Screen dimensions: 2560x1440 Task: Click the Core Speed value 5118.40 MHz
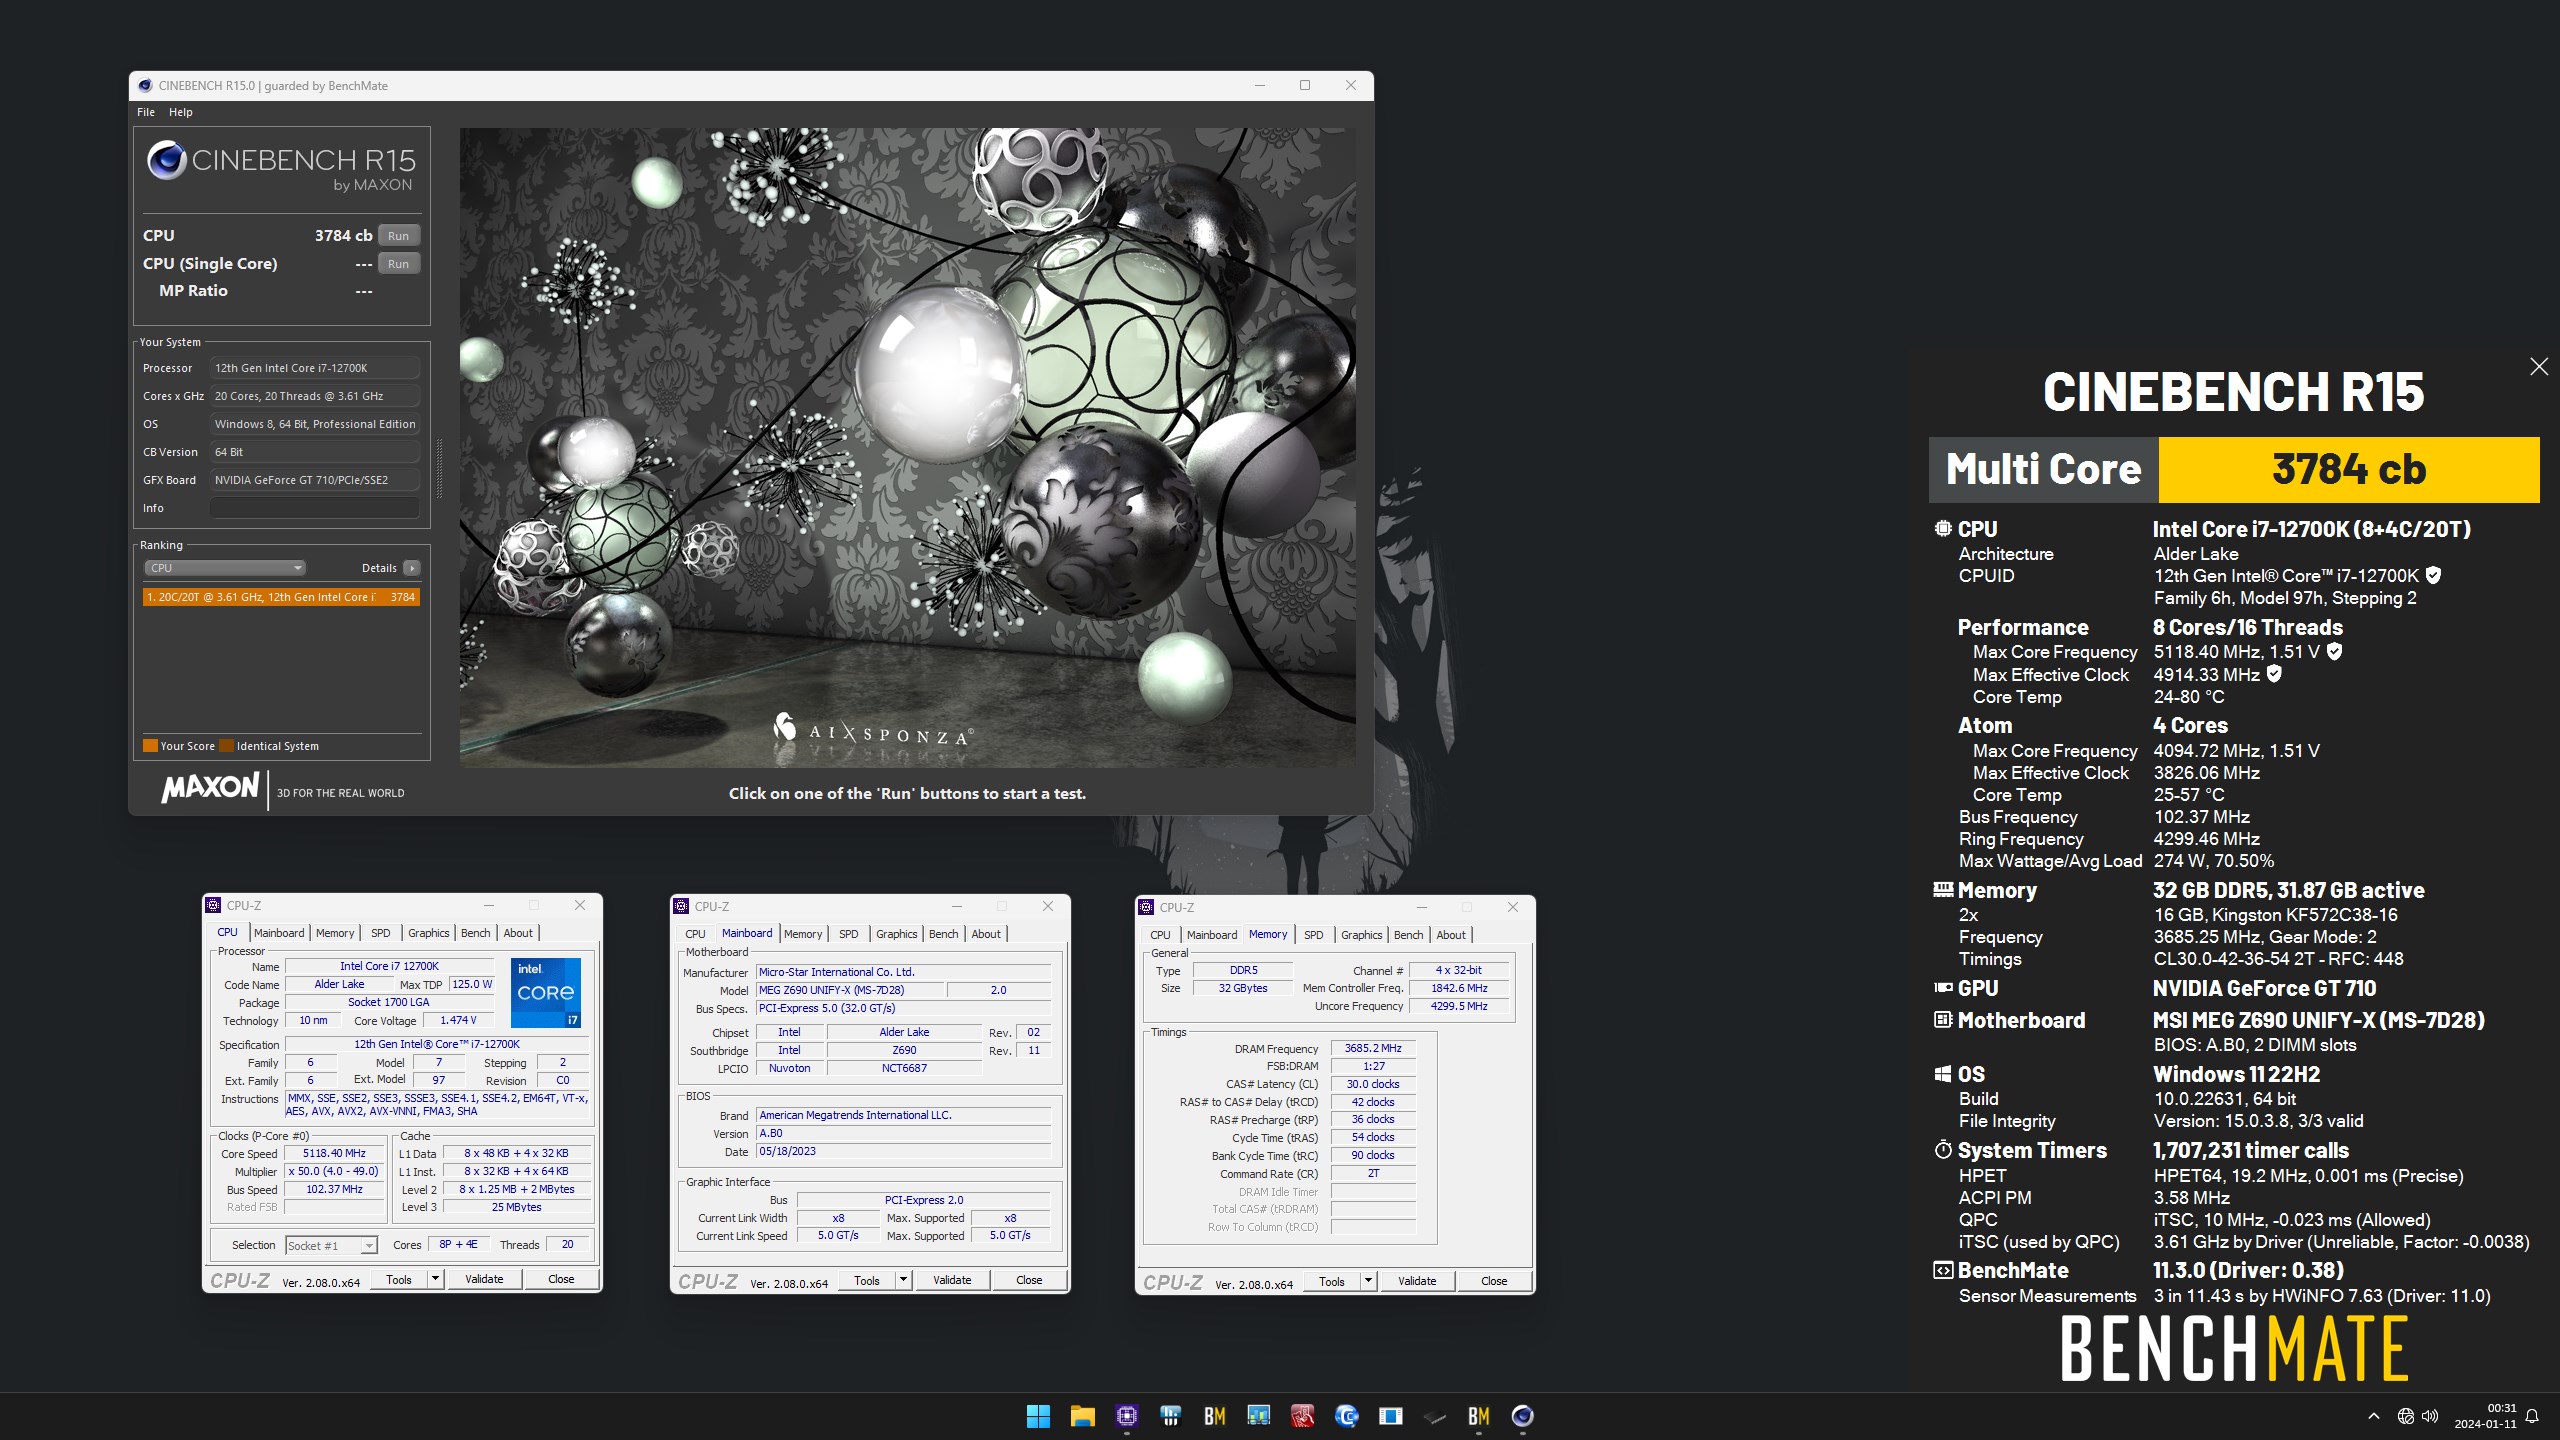point(334,1153)
